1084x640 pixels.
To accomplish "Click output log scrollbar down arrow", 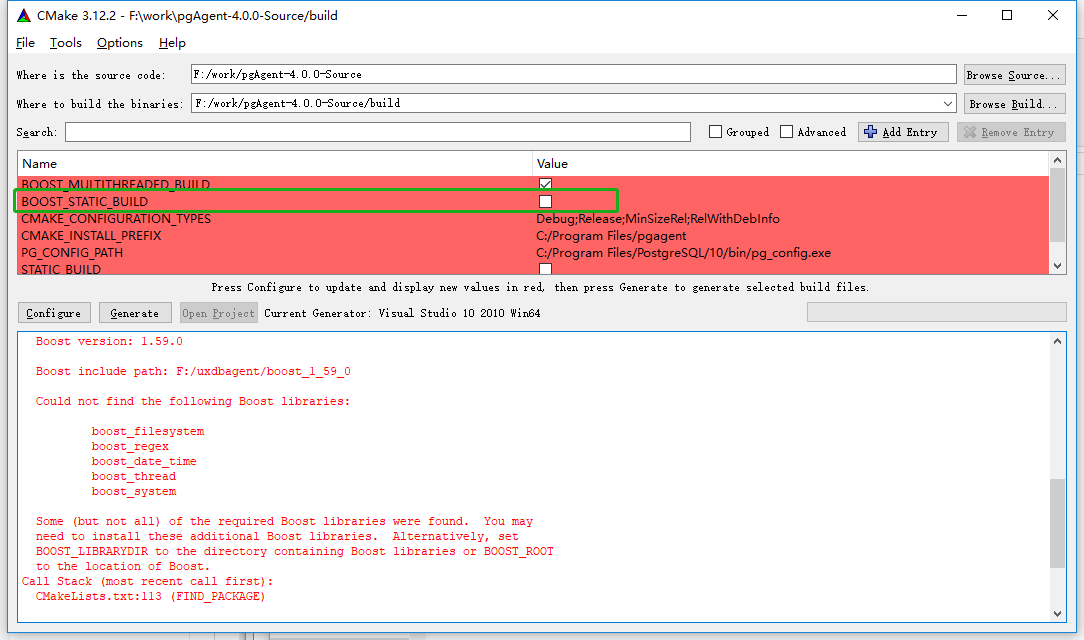I will 1057,613.
